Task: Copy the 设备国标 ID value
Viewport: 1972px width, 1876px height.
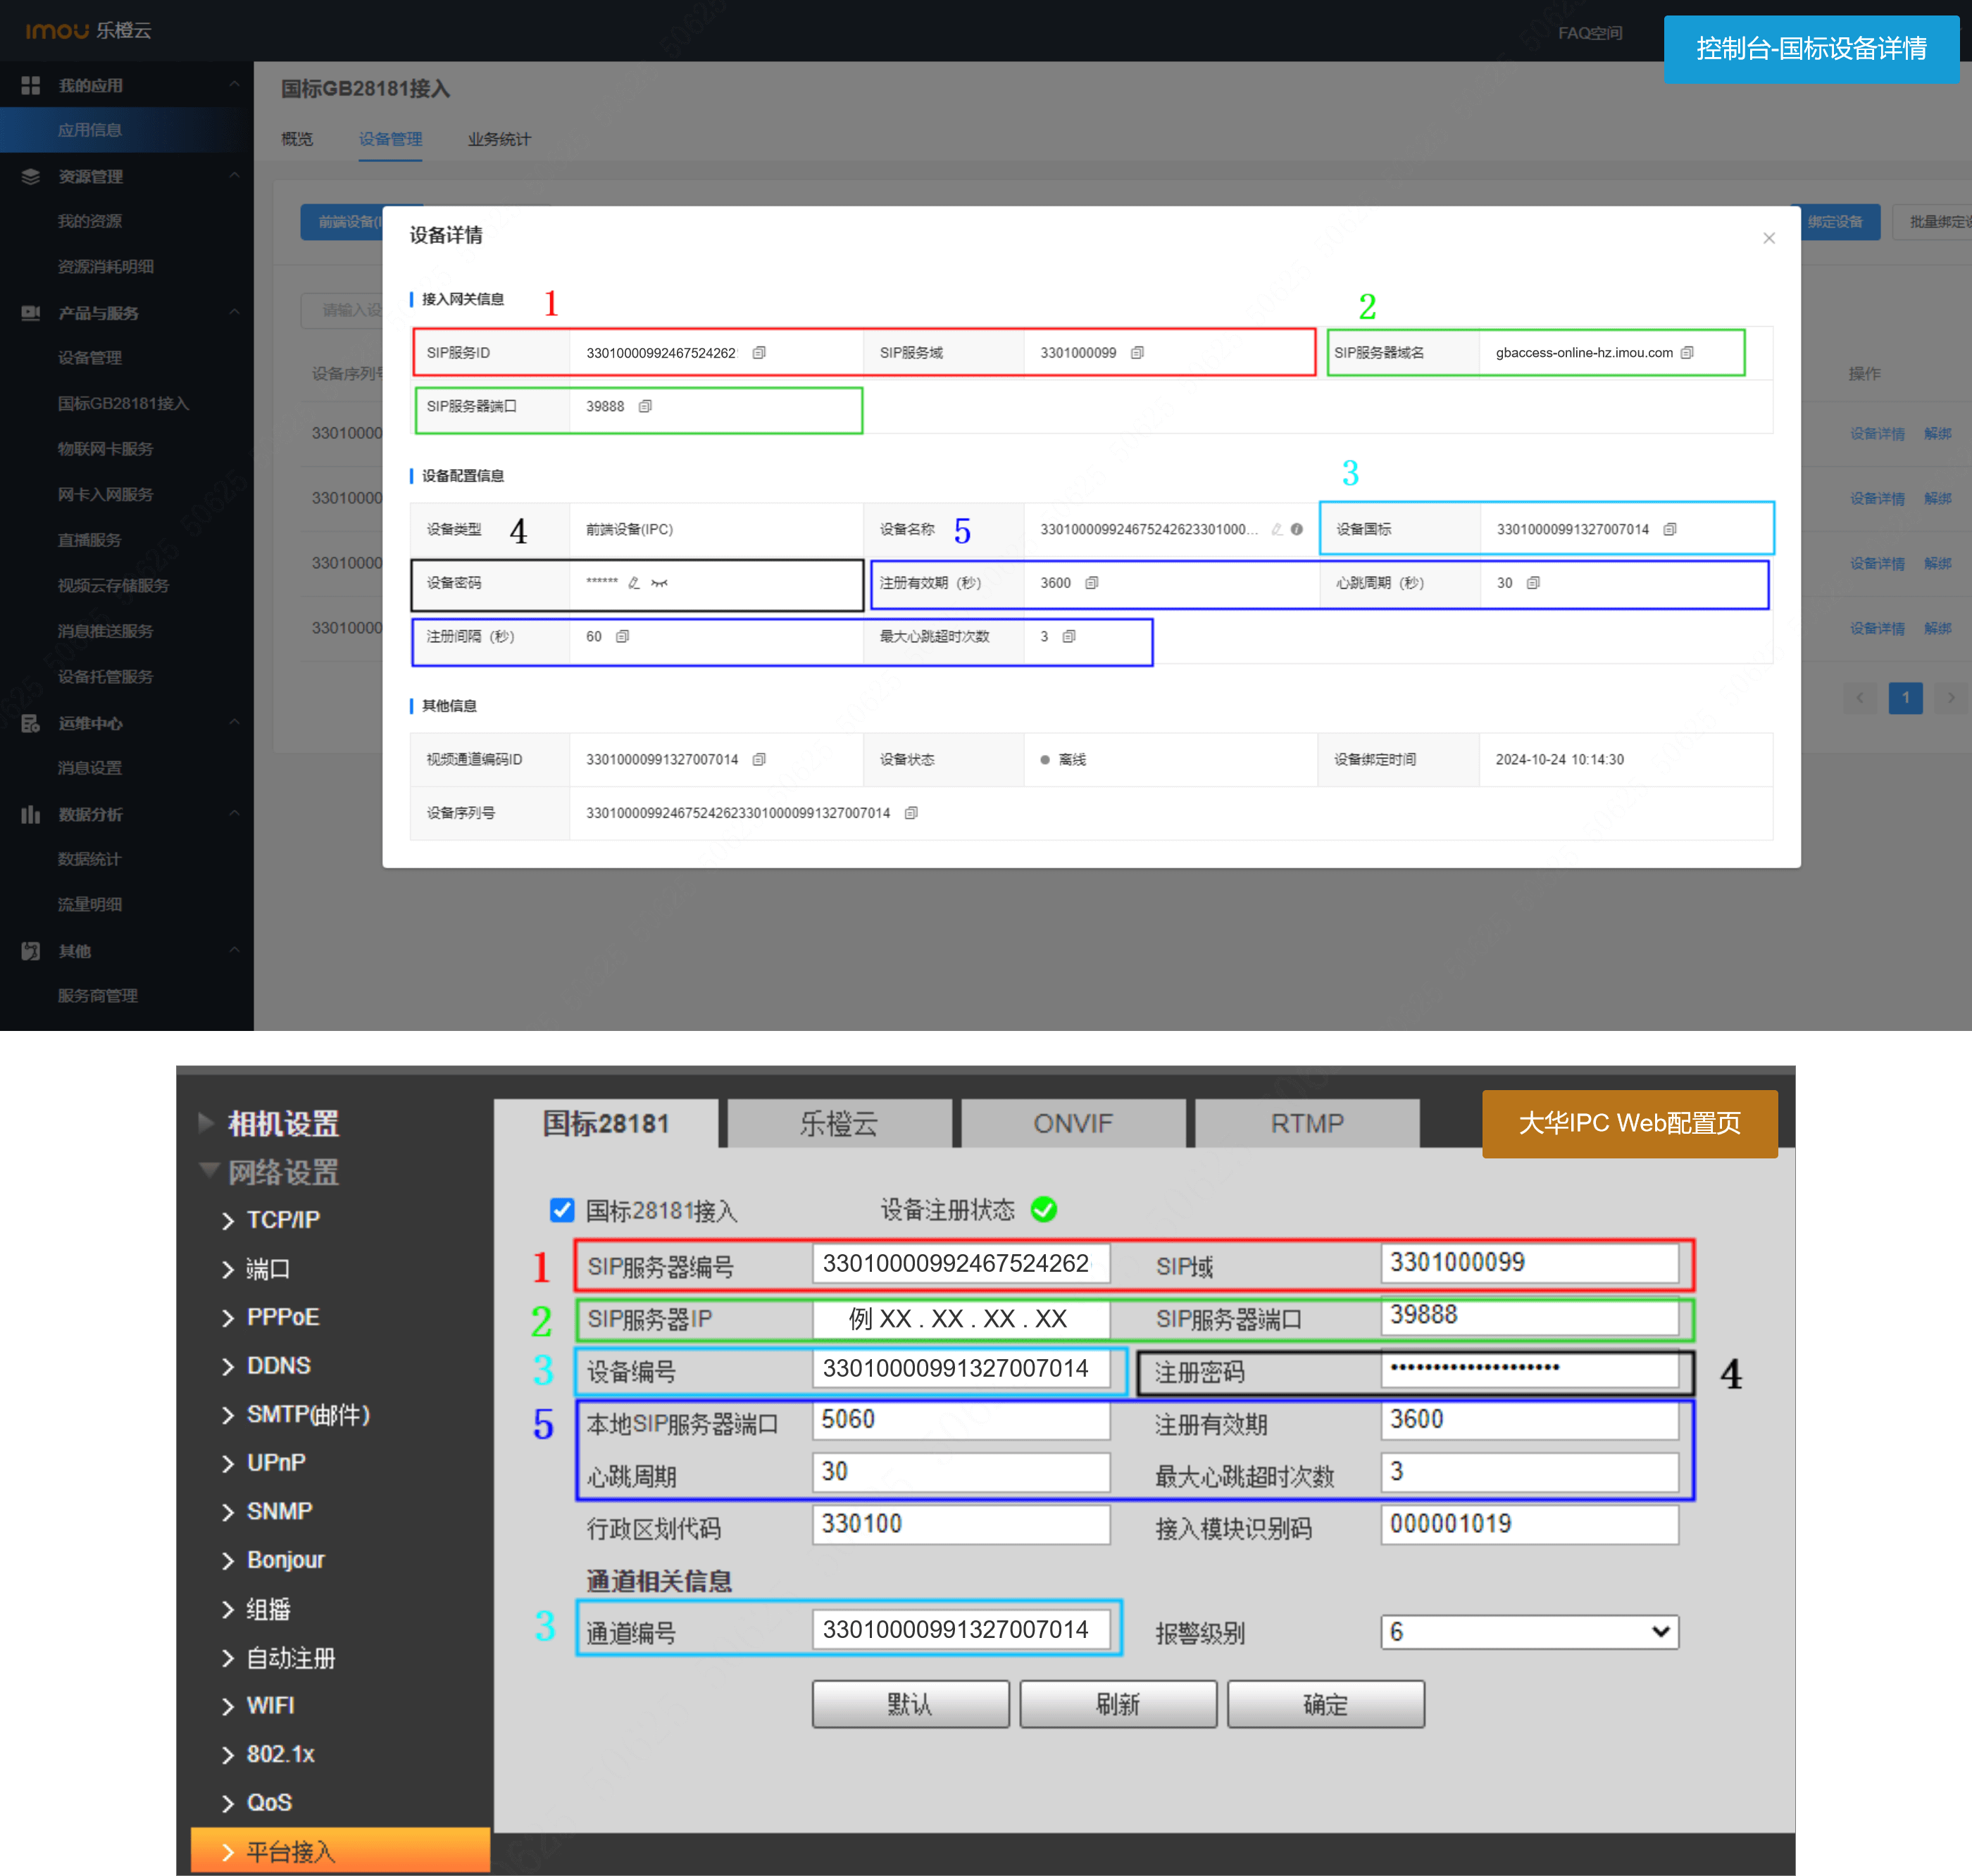Action: 1670,529
